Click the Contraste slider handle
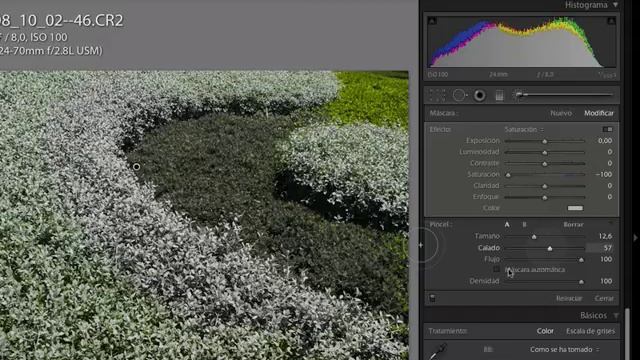This screenshot has height=360, width=640. [544, 164]
